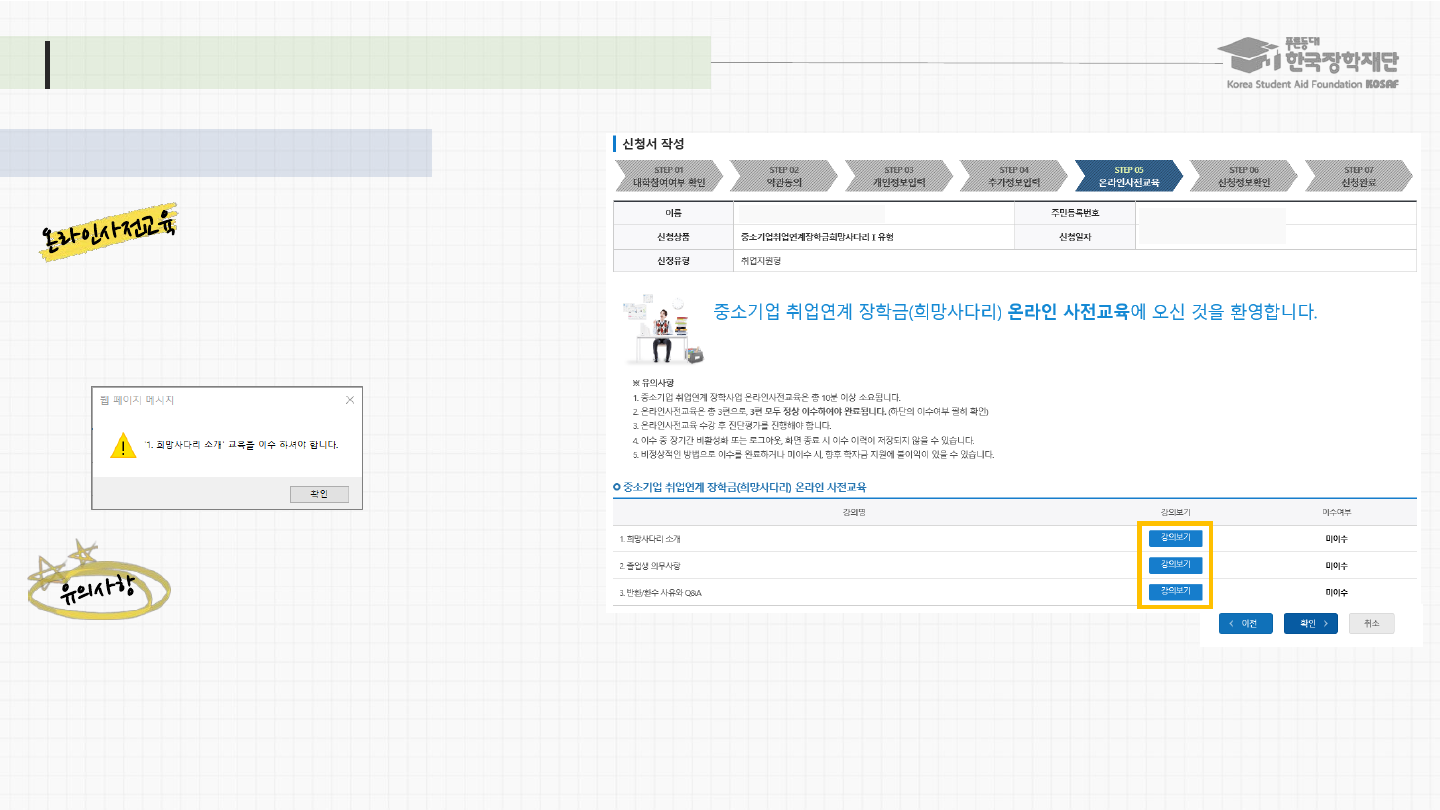Select STEP 01 대학참여여부 확인 step
This screenshot has height=810, width=1440.
click(668, 176)
